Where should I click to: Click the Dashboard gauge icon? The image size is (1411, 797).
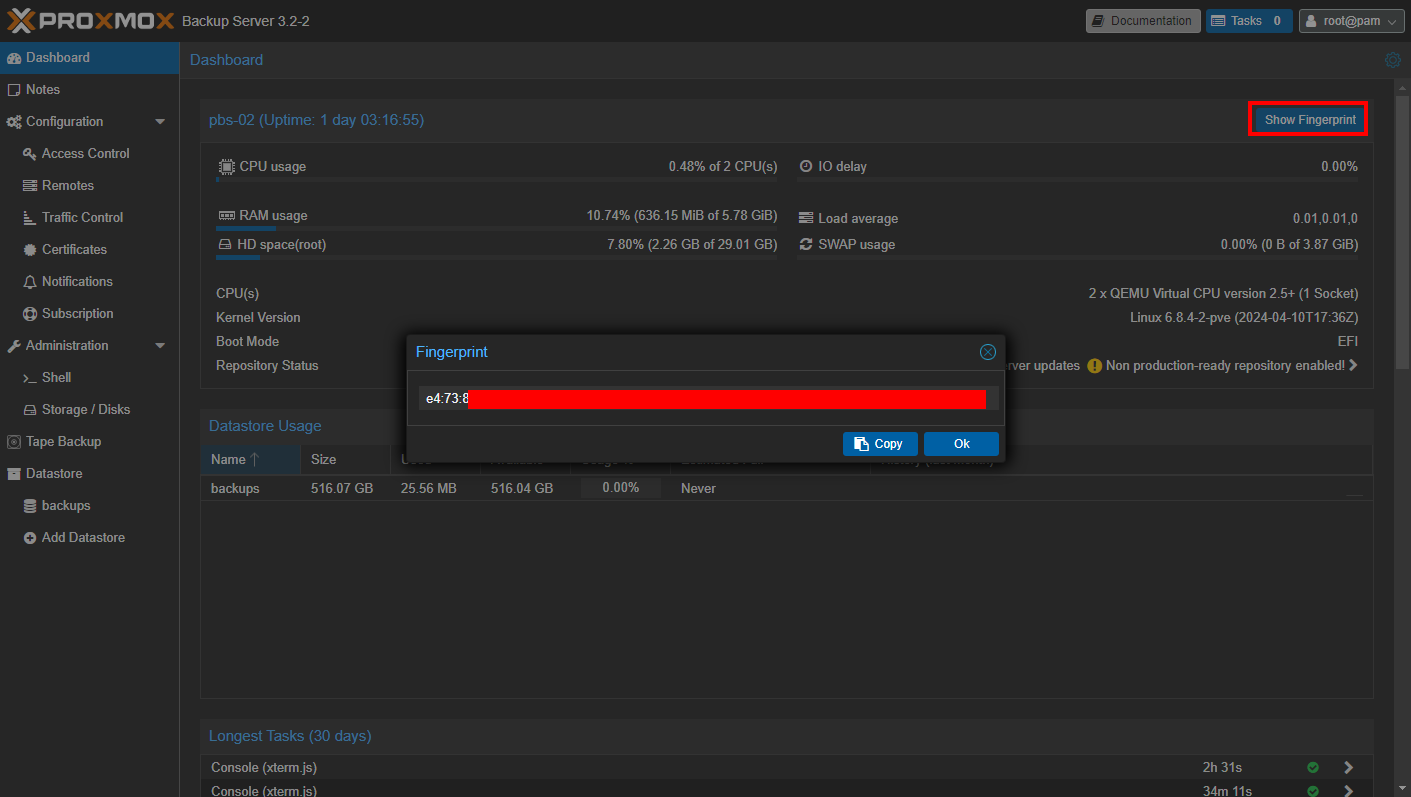click(x=14, y=58)
